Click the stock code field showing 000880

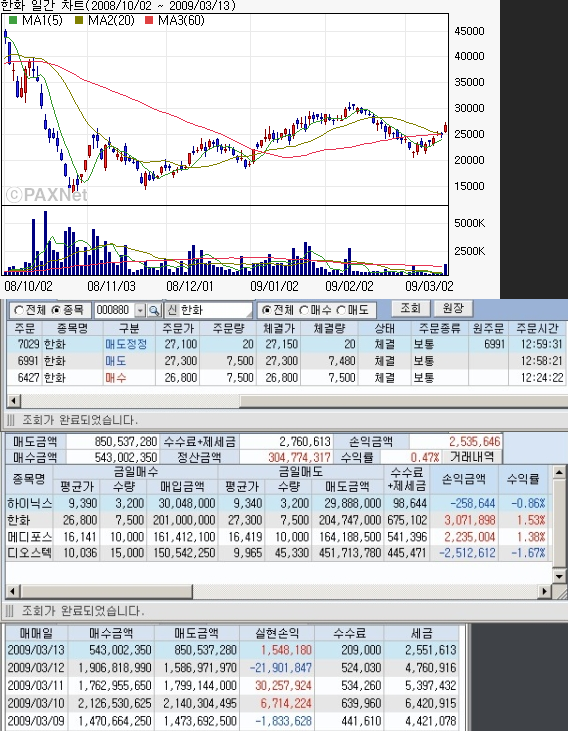click(115, 310)
